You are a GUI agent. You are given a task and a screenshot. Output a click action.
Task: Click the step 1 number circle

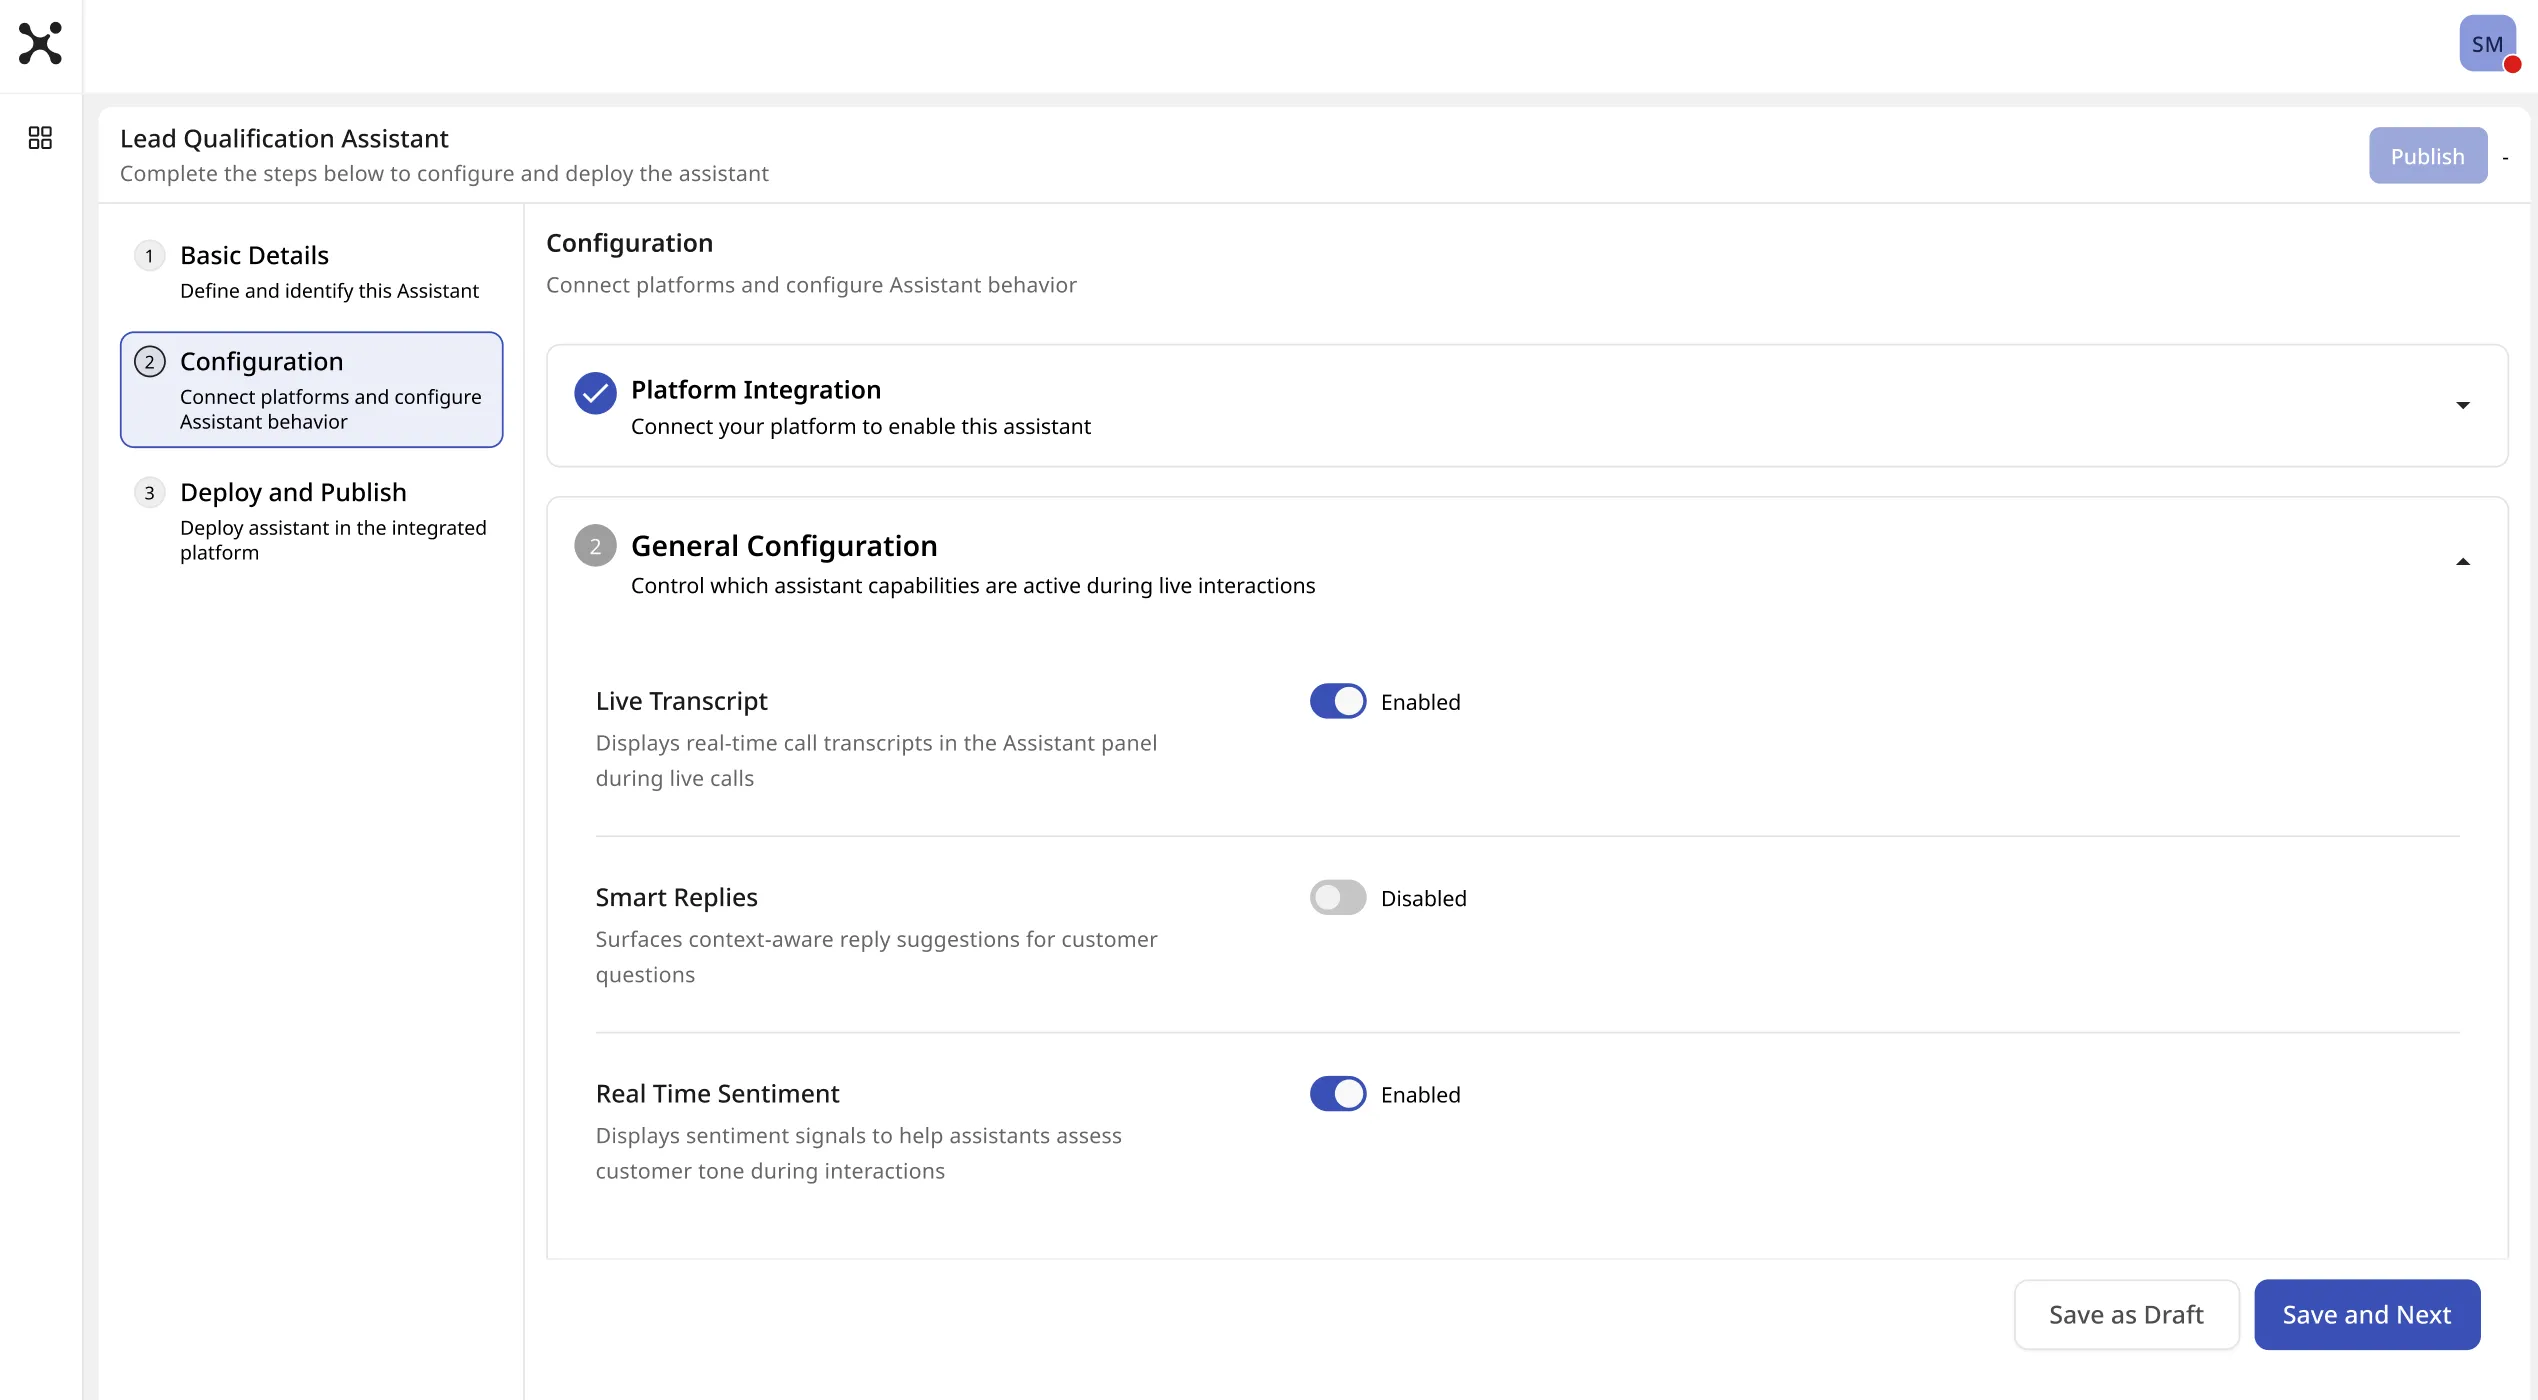pyautogui.click(x=149, y=256)
